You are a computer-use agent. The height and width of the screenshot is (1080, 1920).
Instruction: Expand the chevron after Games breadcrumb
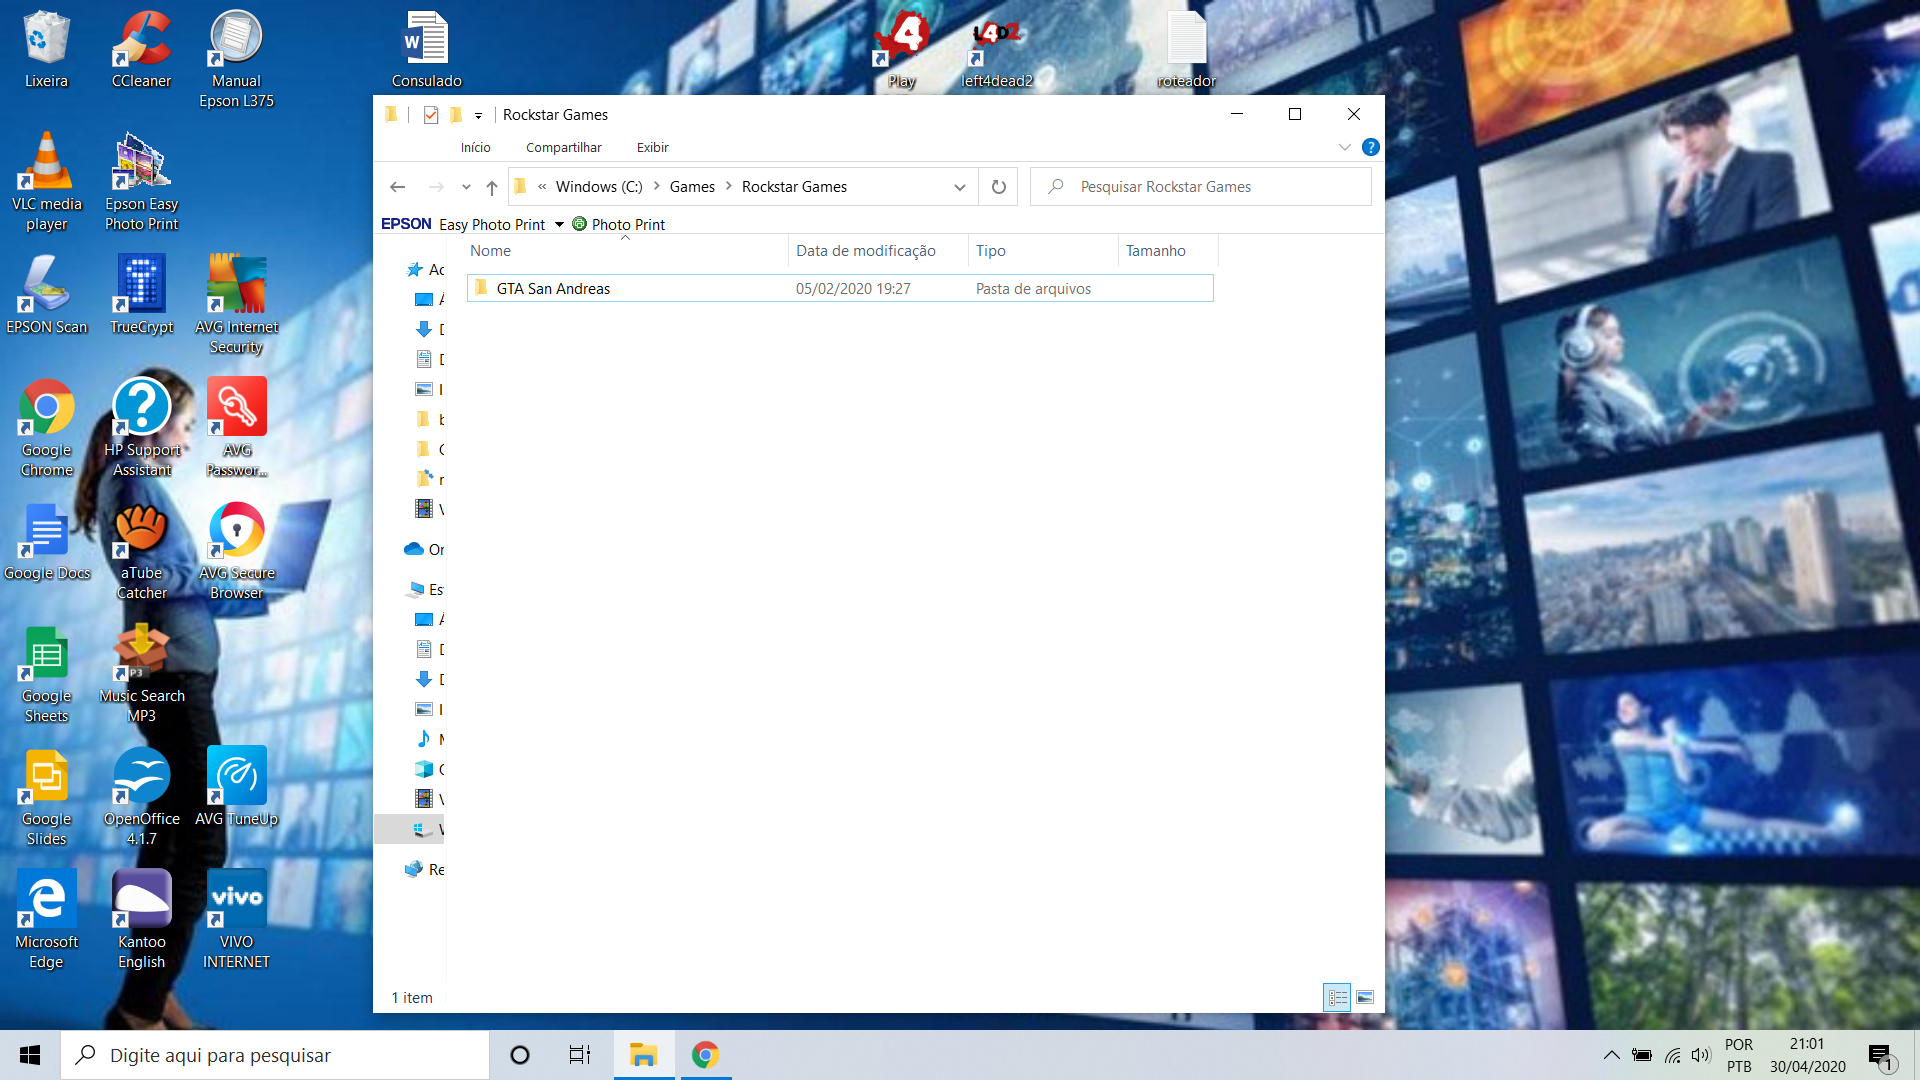(728, 187)
